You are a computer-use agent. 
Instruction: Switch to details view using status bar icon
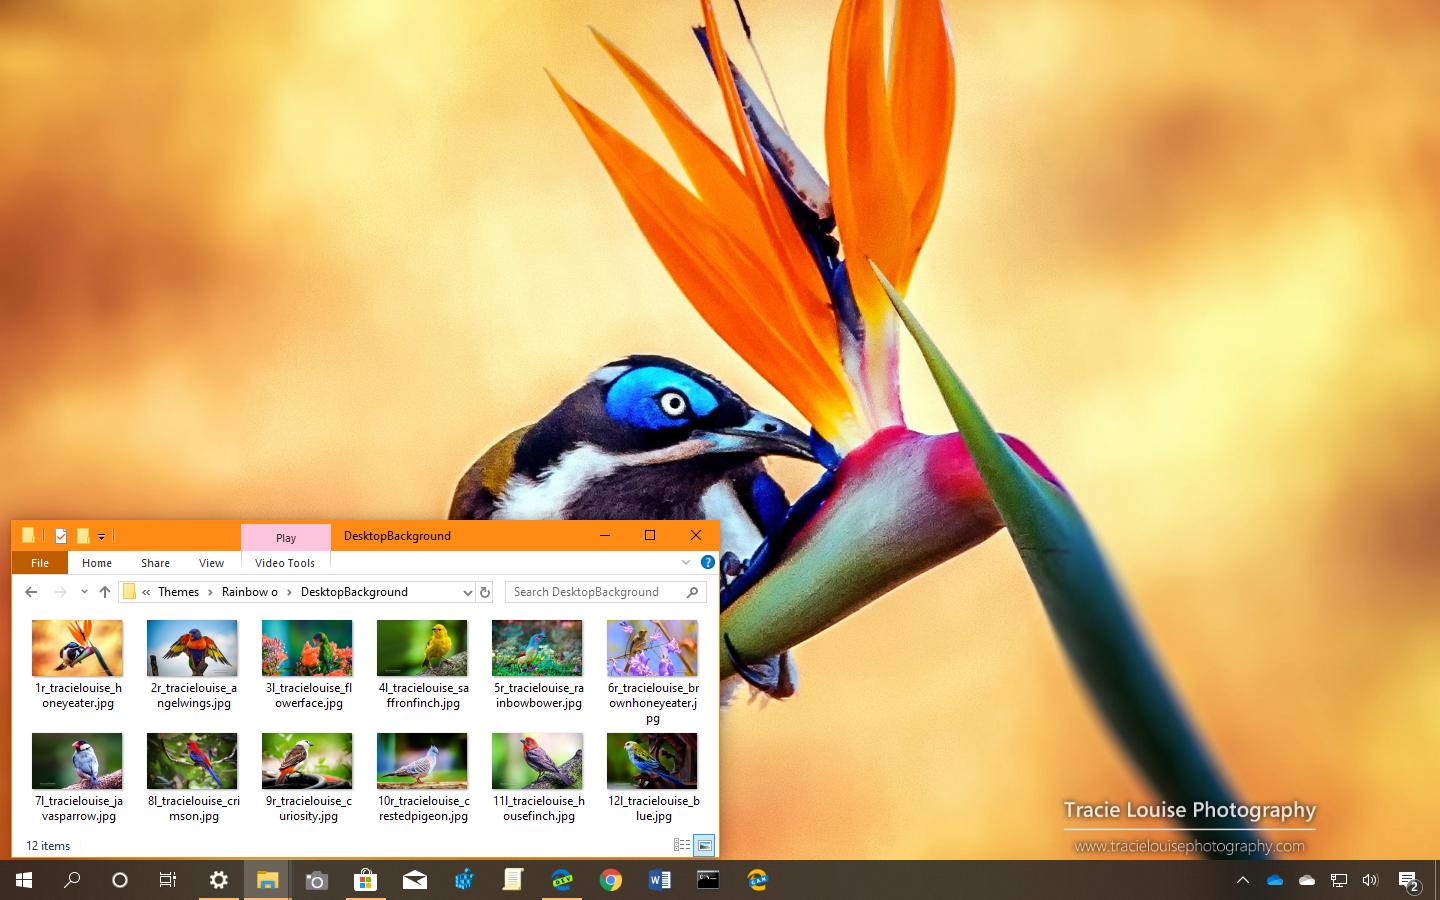pos(682,846)
